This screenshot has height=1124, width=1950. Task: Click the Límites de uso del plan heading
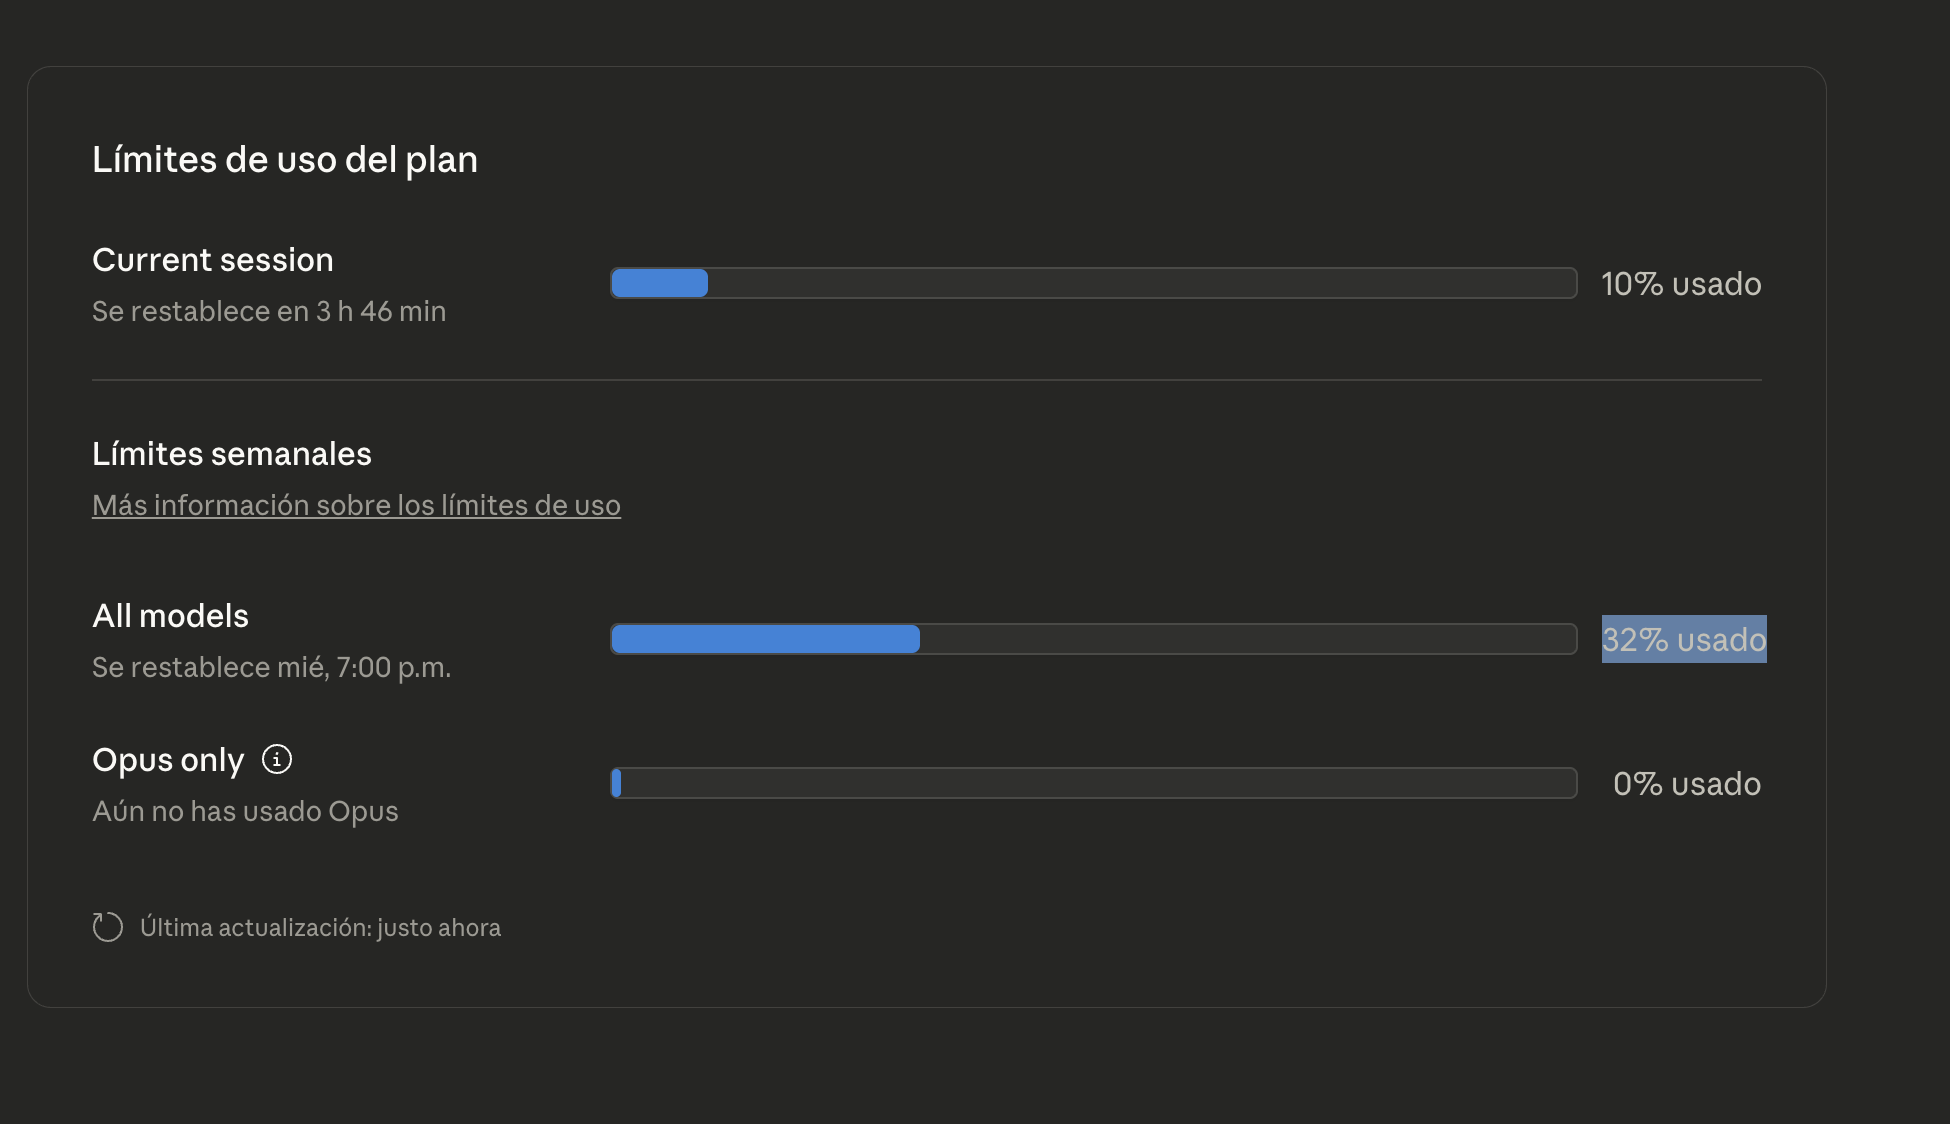click(285, 160)
